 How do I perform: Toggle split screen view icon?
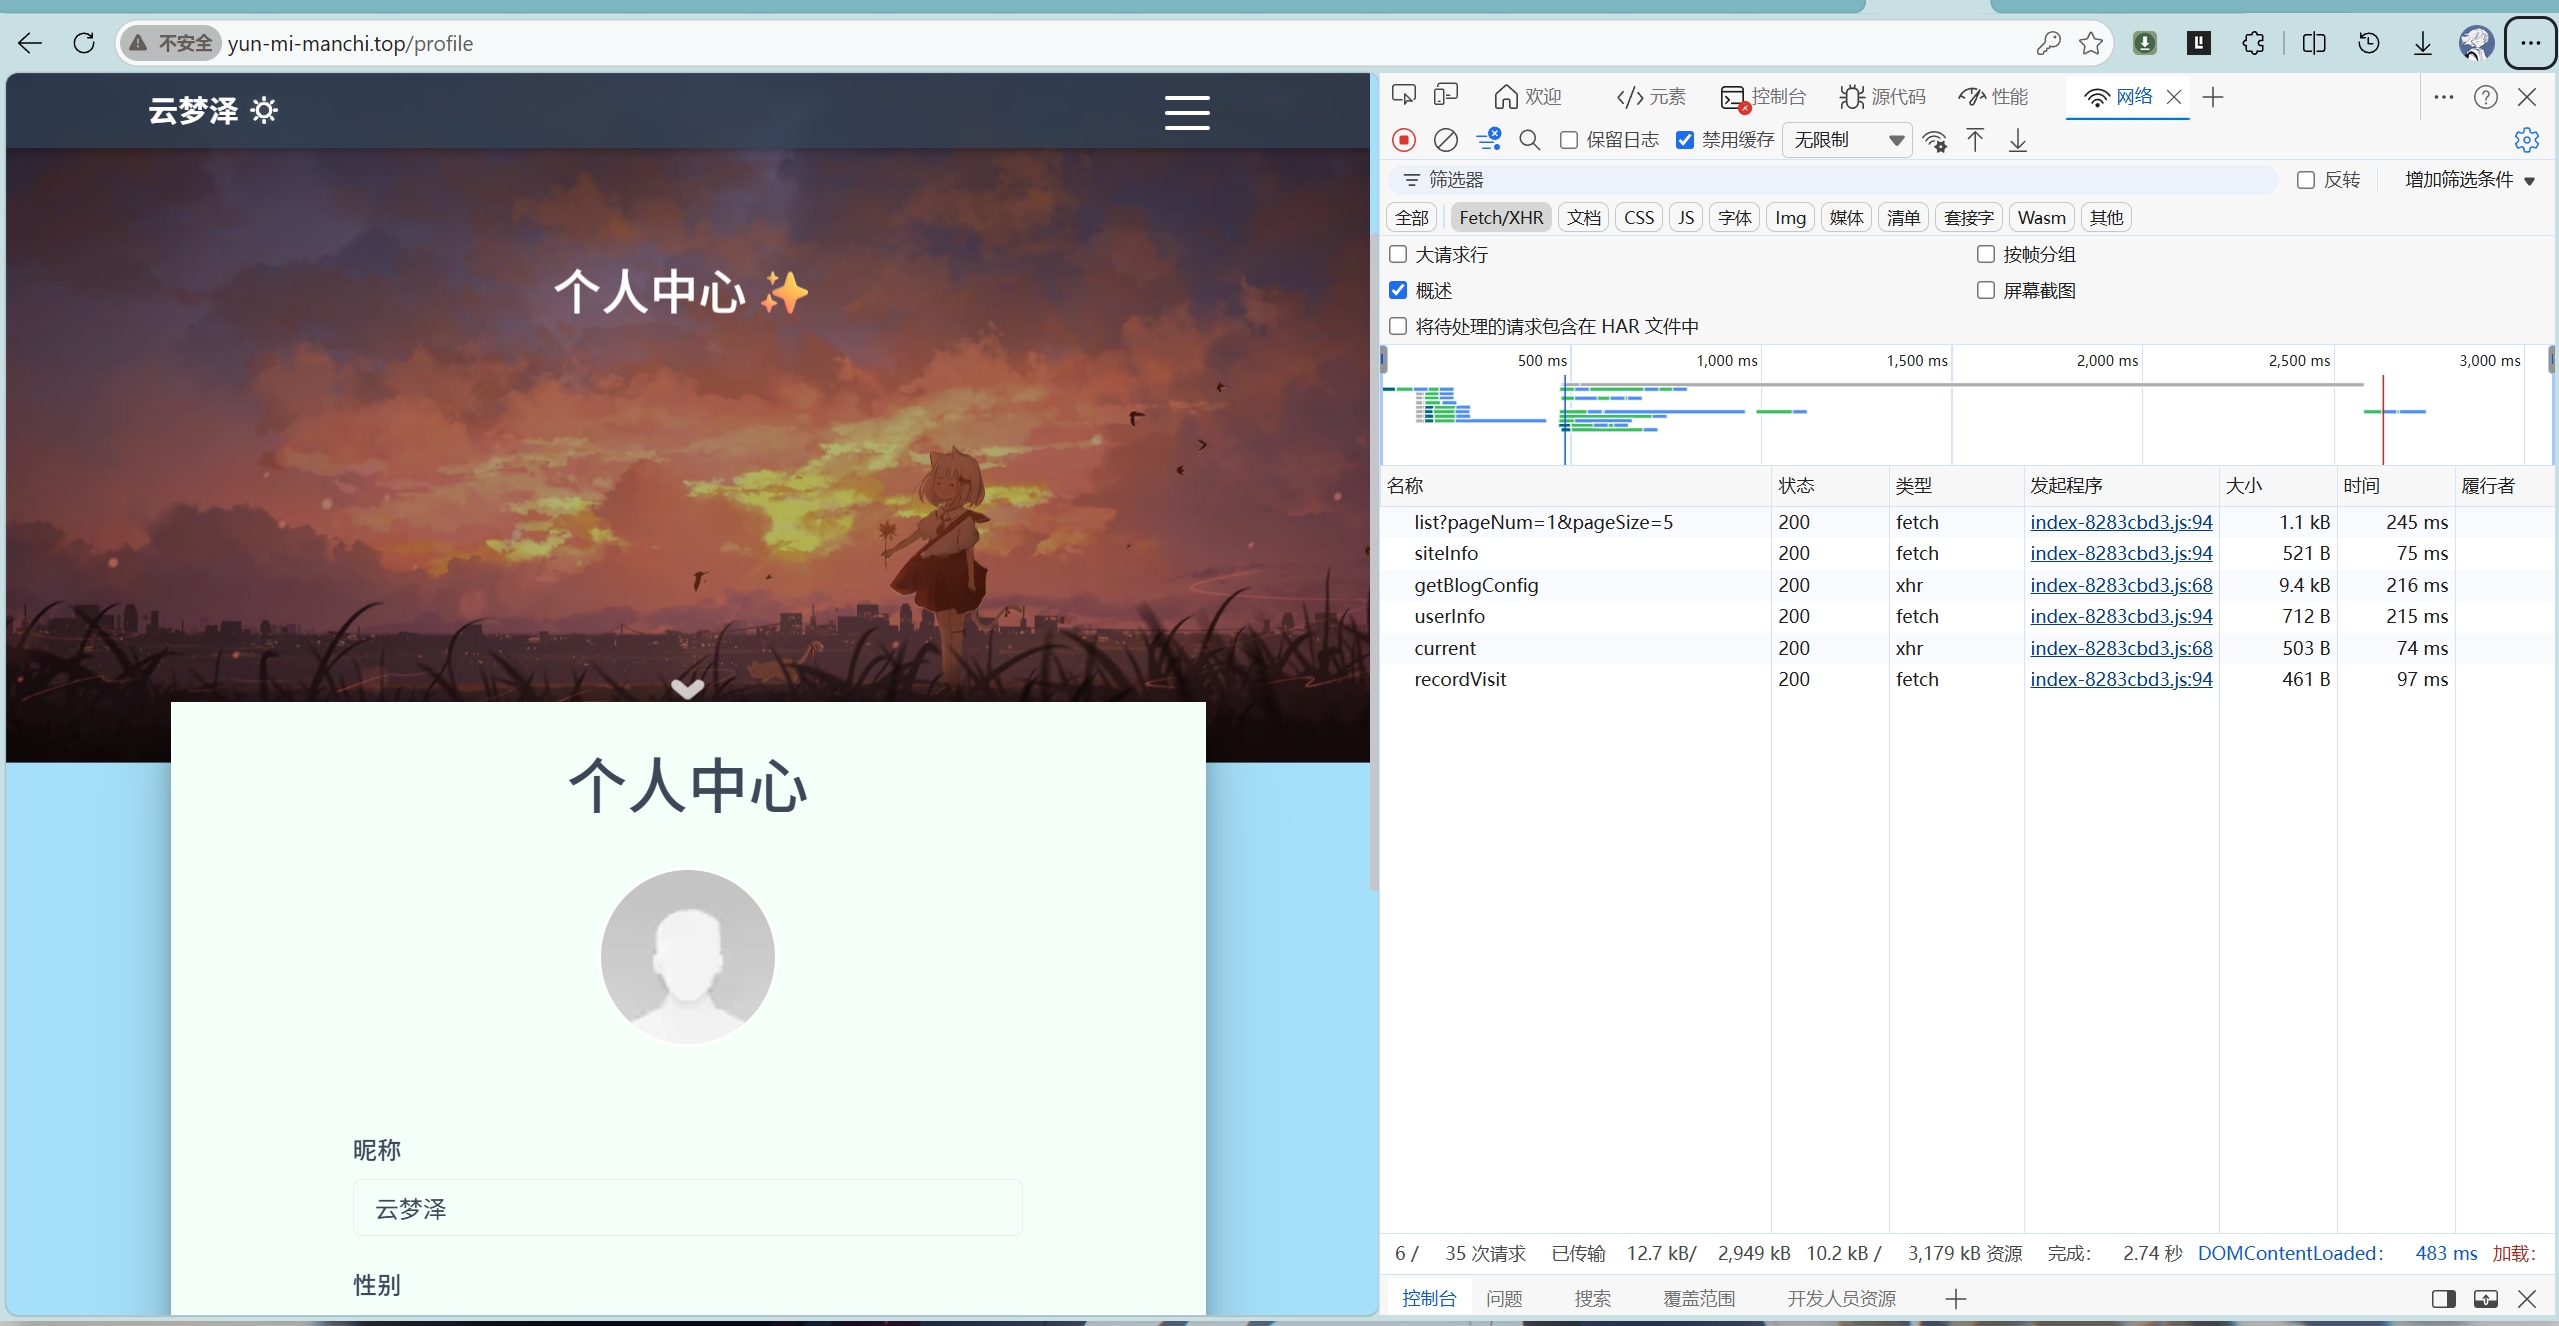pos(2314,43)
